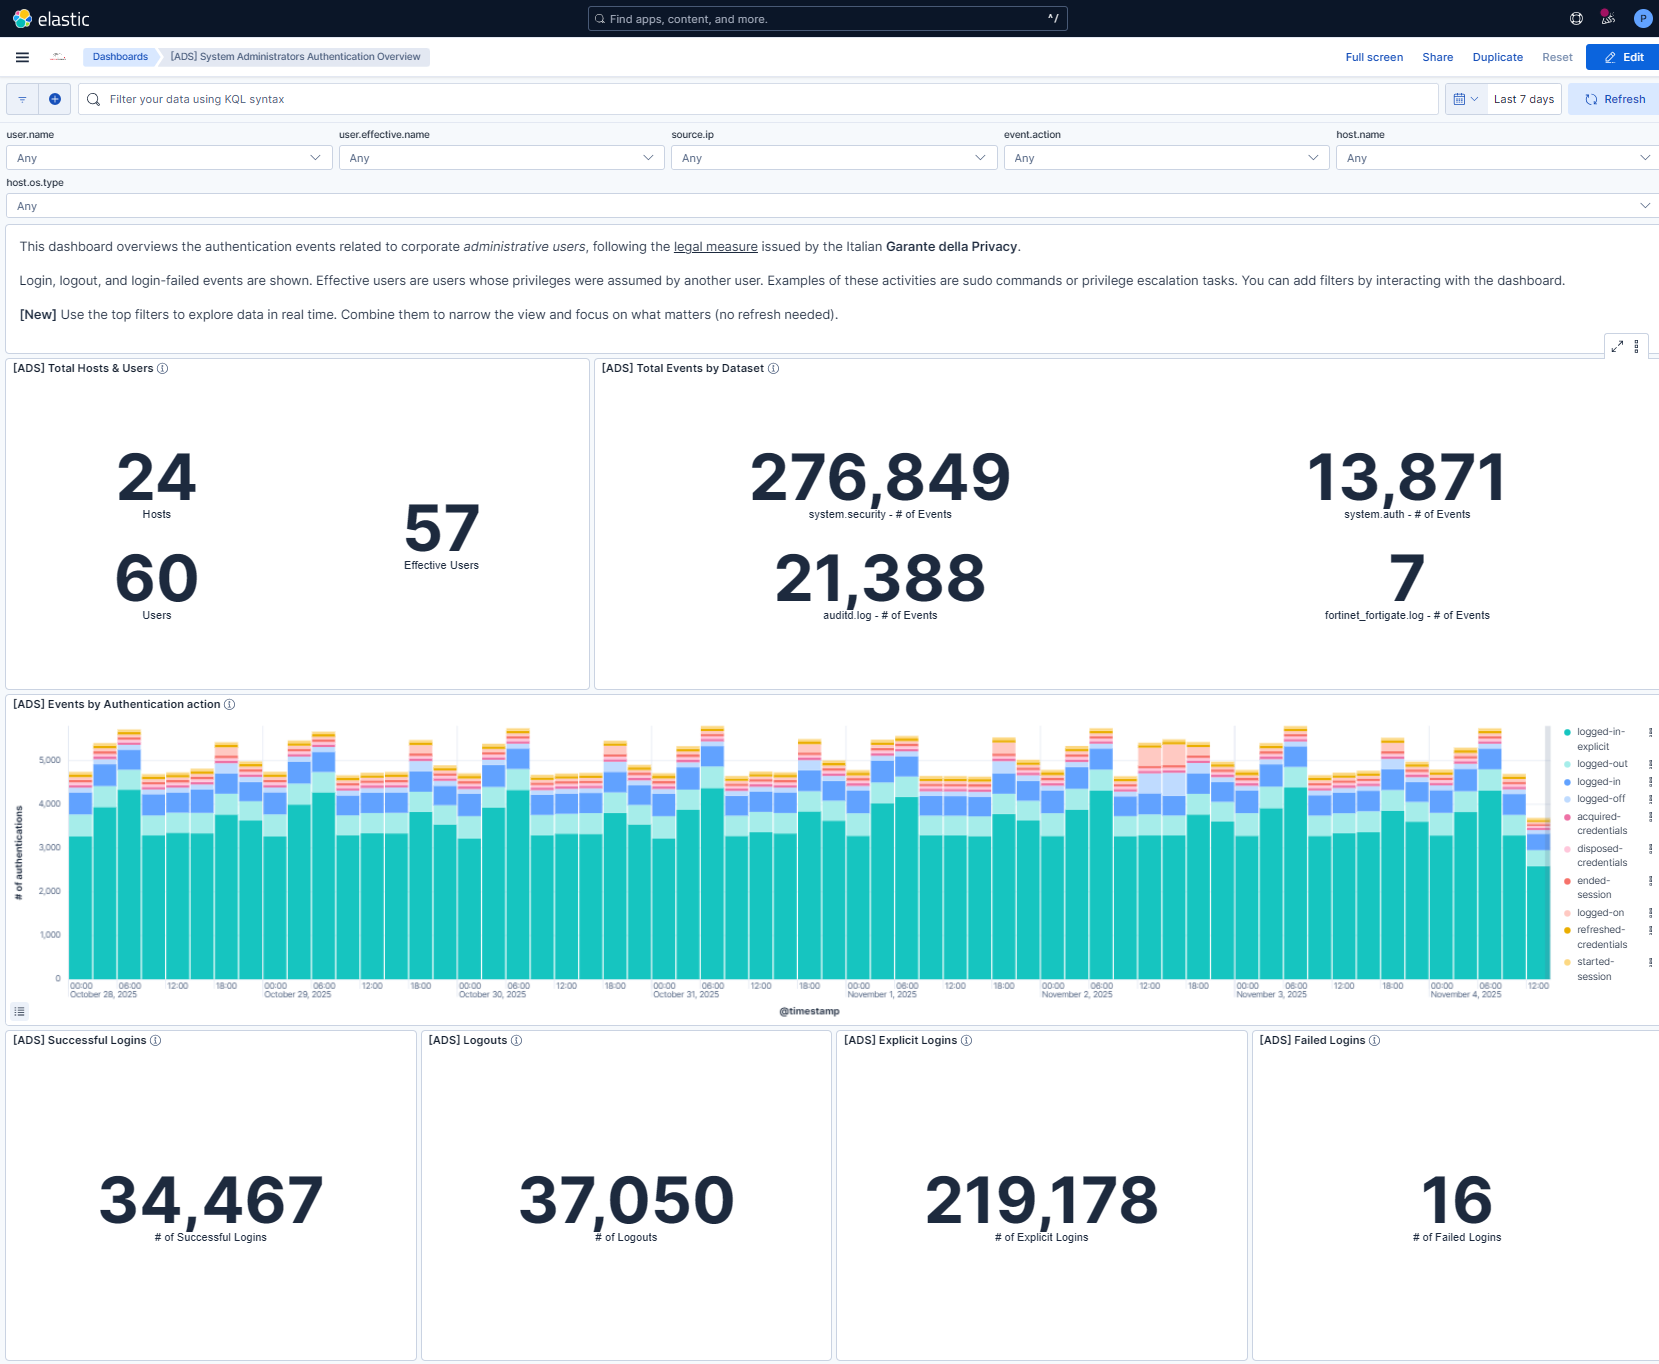Viewport: 1659px width, 1364px height.
Task: Open the user profile avatar menu
Action: [1643, 18]
